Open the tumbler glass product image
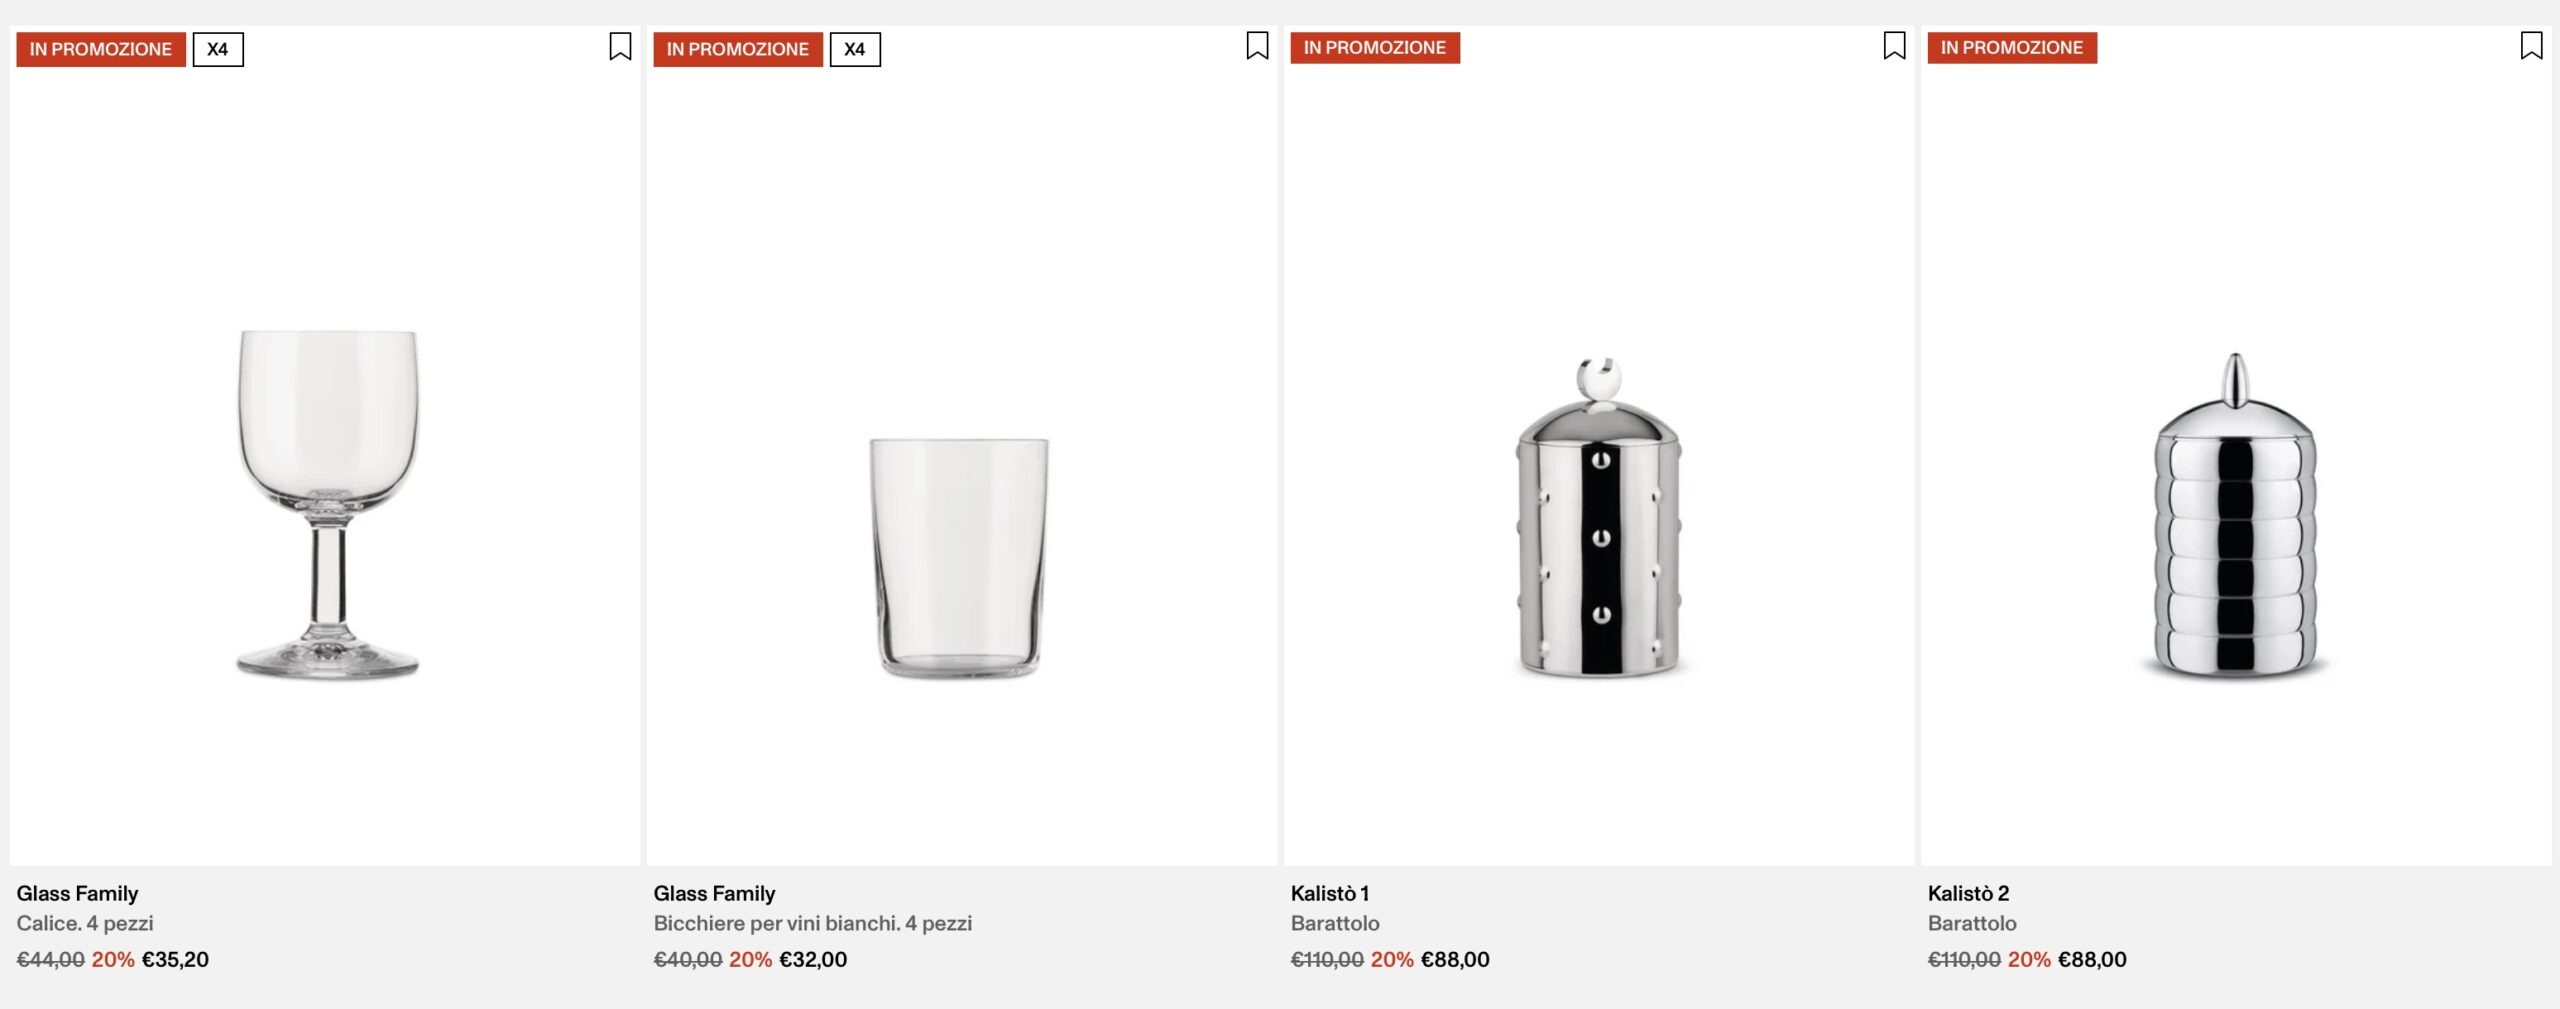Screen dimensions: 2560x1009 959,557
